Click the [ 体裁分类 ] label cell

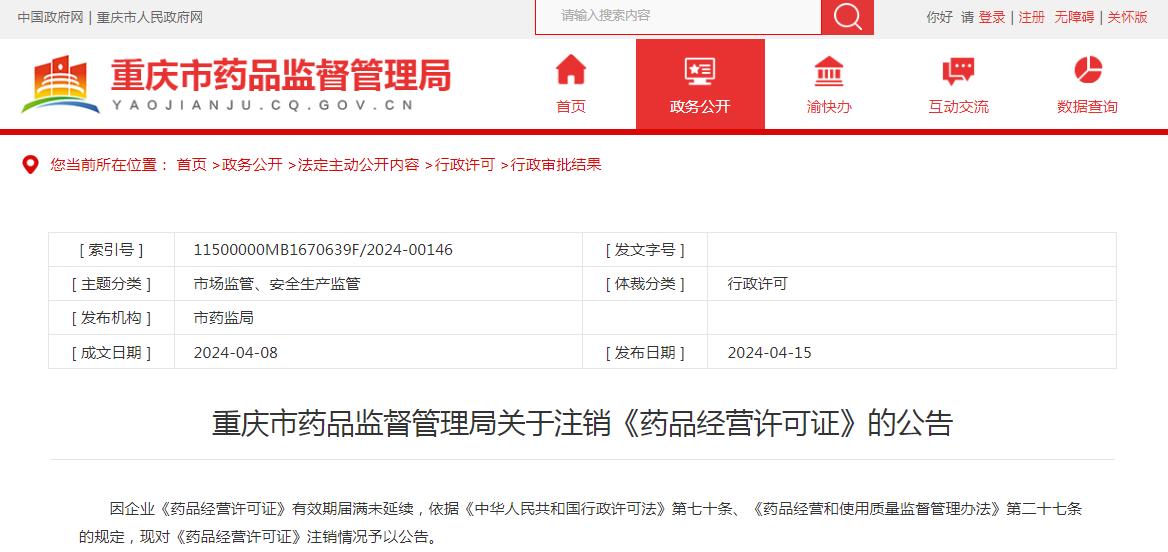pos(645,284)
